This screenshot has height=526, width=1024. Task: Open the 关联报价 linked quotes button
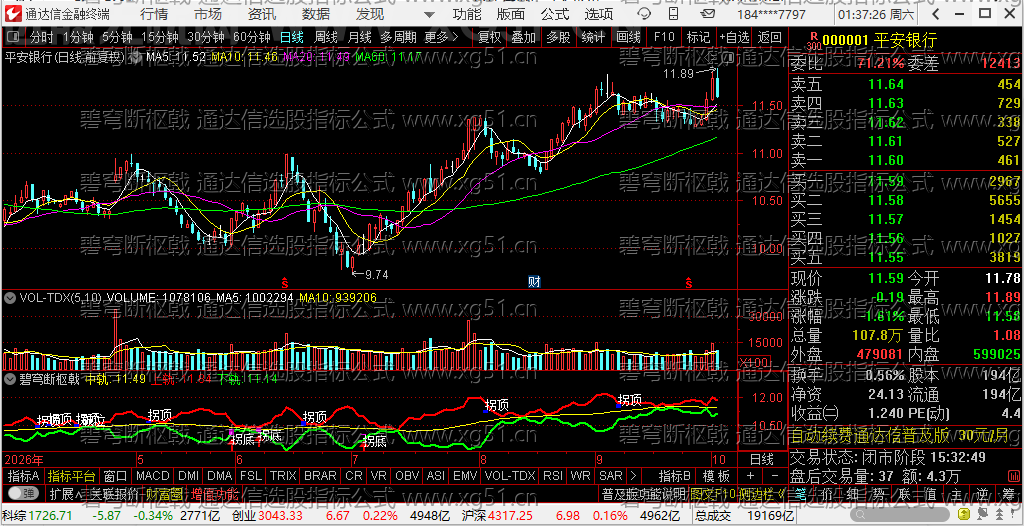(x=114, y=493)
